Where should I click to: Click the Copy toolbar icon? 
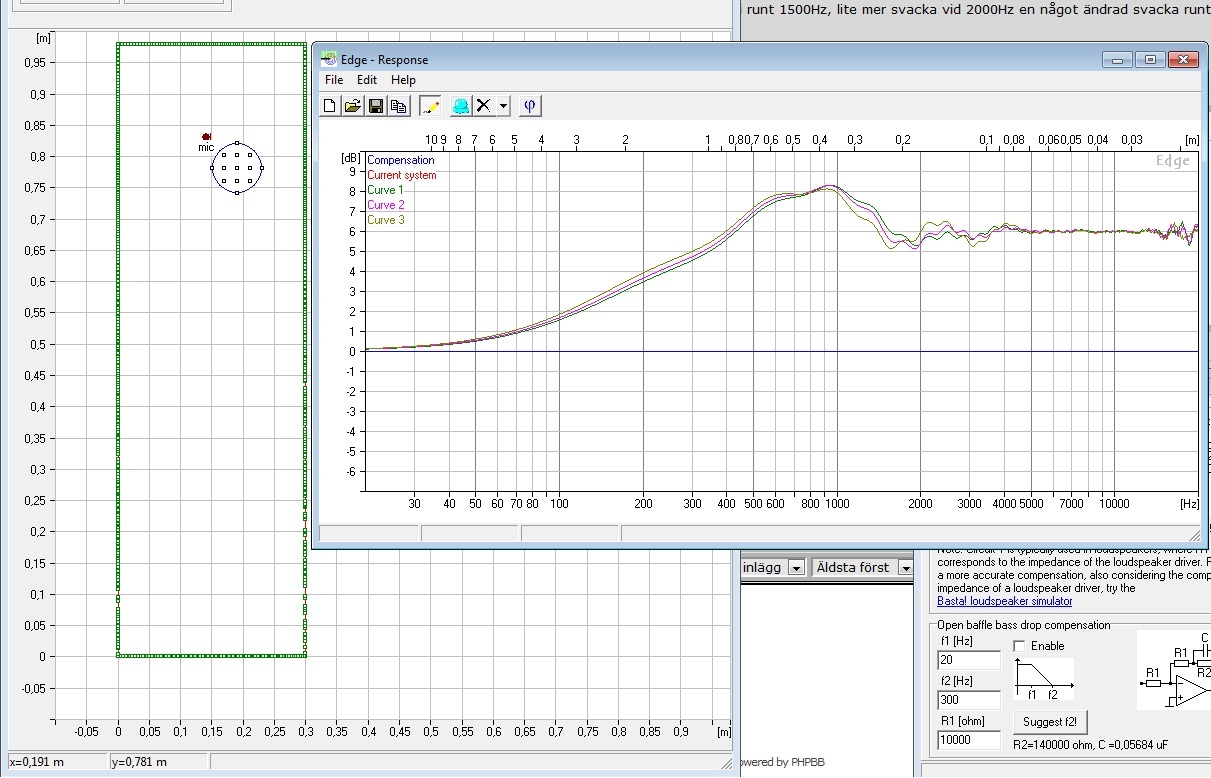399,106
